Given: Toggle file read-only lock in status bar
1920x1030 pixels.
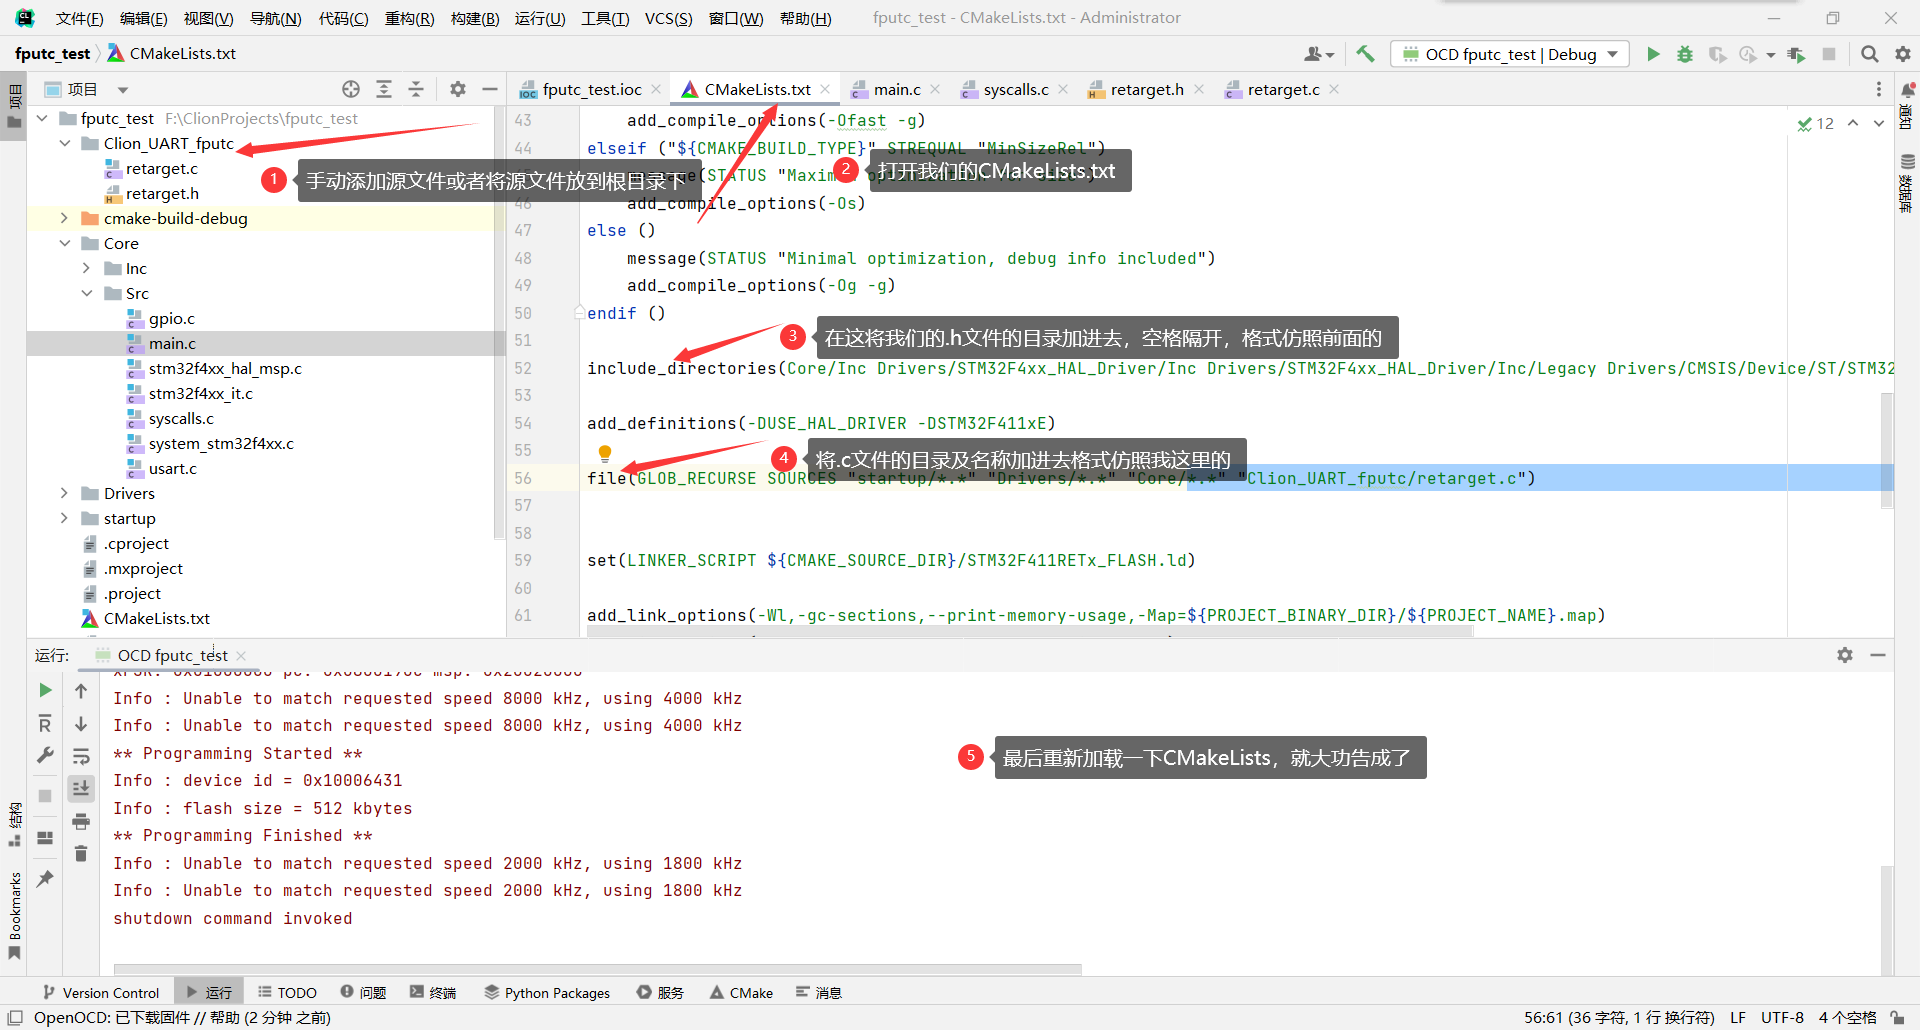Looking at the screenshot, I should click(x=1897, y=1017).
